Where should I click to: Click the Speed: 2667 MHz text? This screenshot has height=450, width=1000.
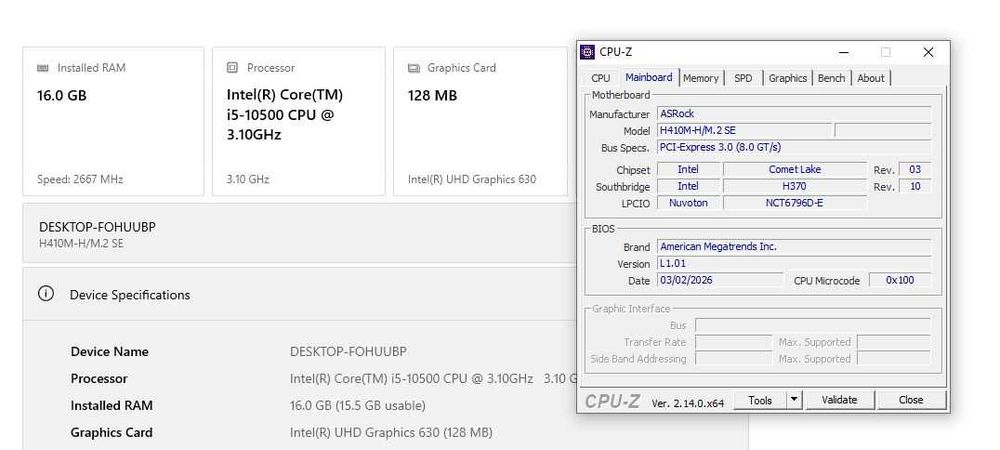[80, 179]
